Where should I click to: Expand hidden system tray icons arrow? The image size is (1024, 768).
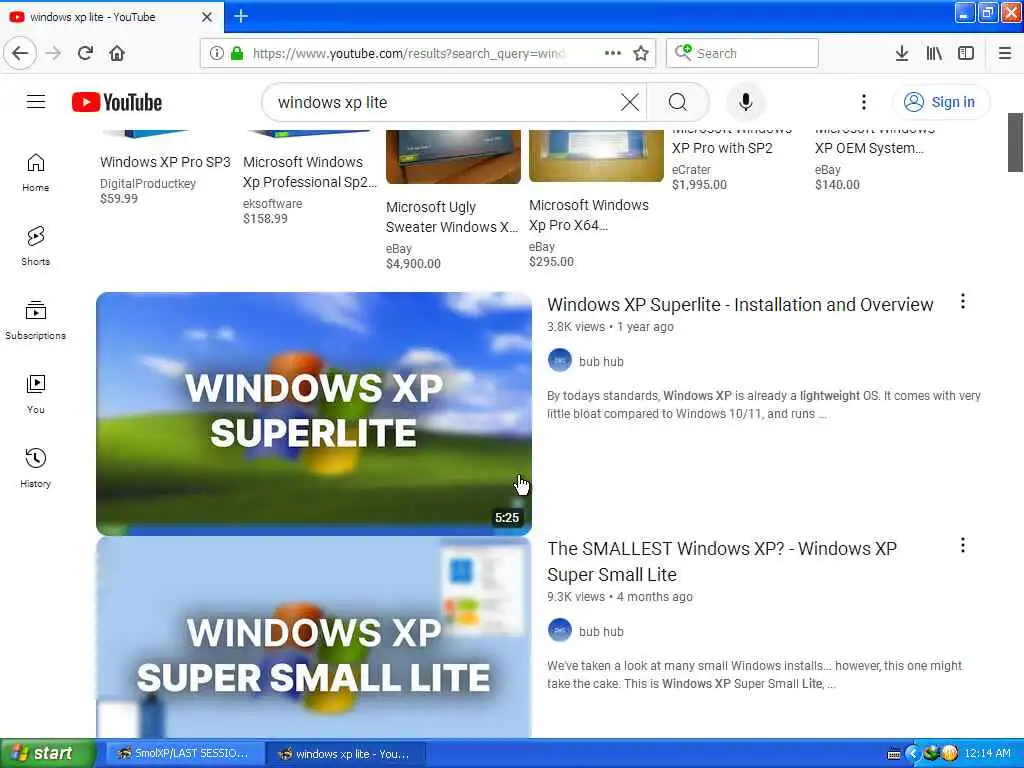(912, 754)
